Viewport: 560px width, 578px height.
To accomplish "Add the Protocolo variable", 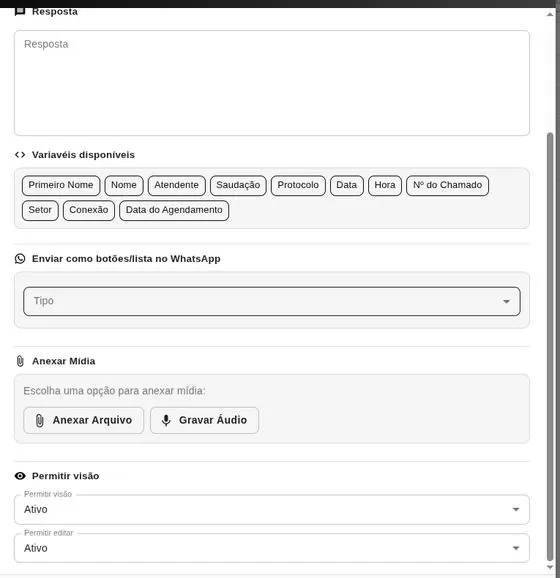I will pos(298,185).
